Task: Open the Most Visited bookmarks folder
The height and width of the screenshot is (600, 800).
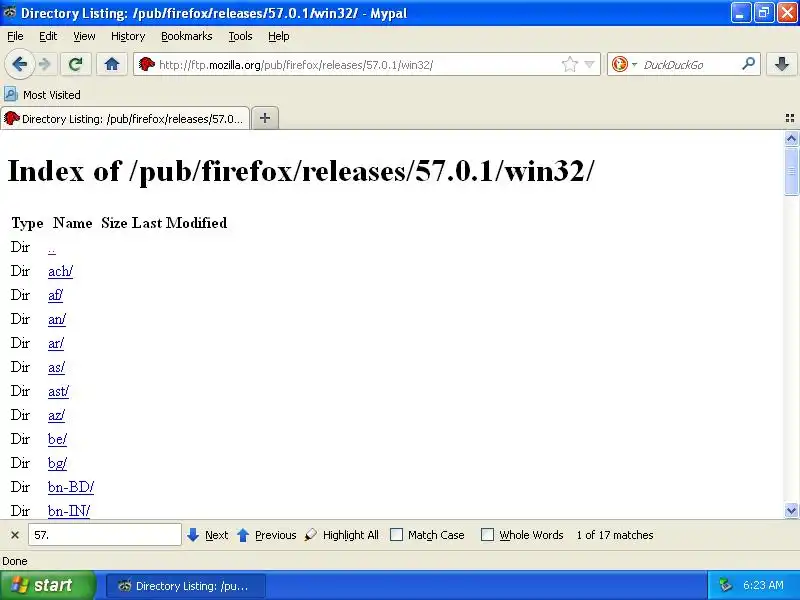Action: 42,95
